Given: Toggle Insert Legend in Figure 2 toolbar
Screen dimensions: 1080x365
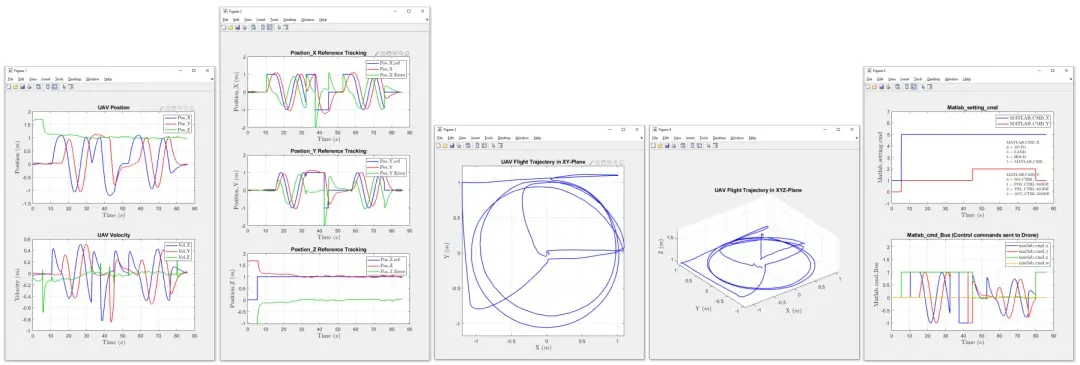Looking at the screenshot, I should tap(269, 28).
